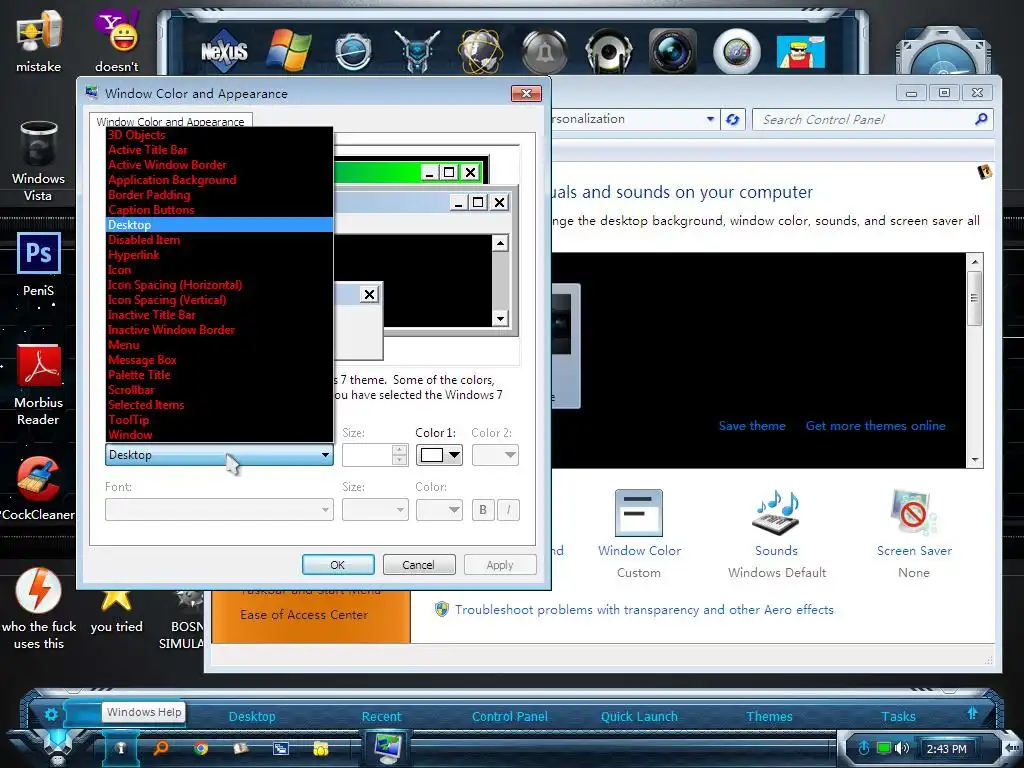Click the orange magnifier search icon in taskbar

[161, 748]
